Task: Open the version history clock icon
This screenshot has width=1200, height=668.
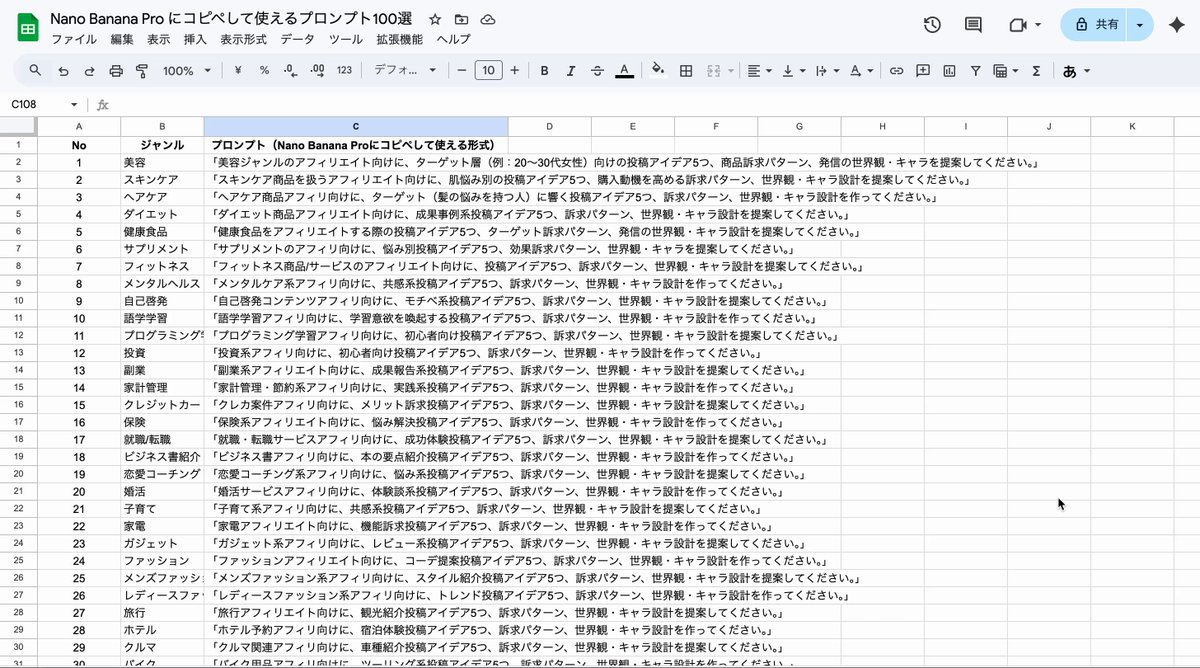Action: tap(932, 25)
